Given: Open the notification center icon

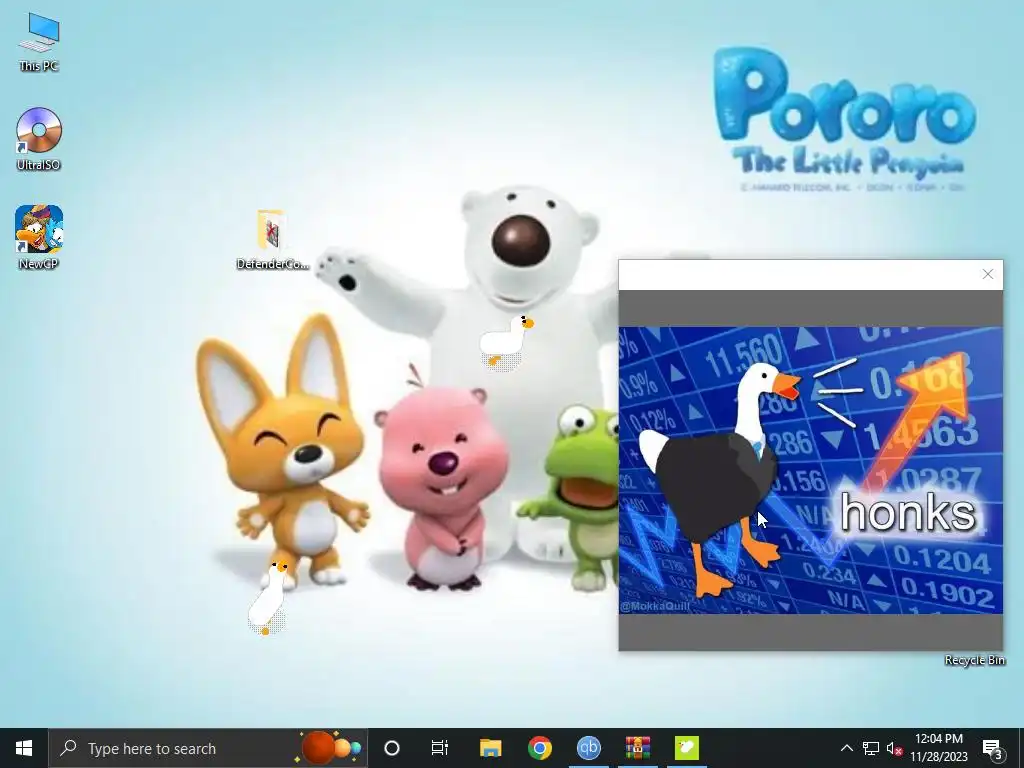Looking at the screenshot, I should coord(993,748).
